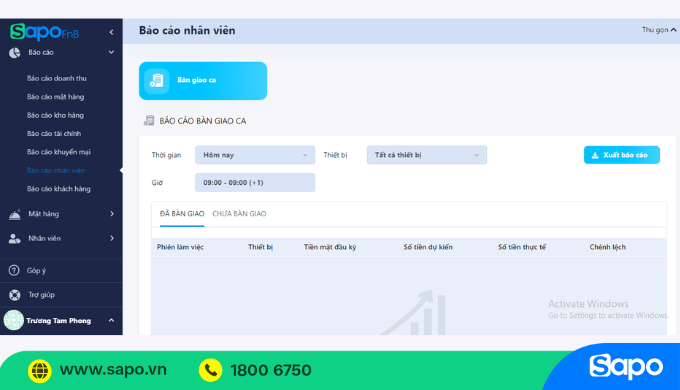Viewport: 680px width, 390px height.
Task: Switch to the ĐÃ BÀN GIAO tab
Action: click(x=182, y=213)
